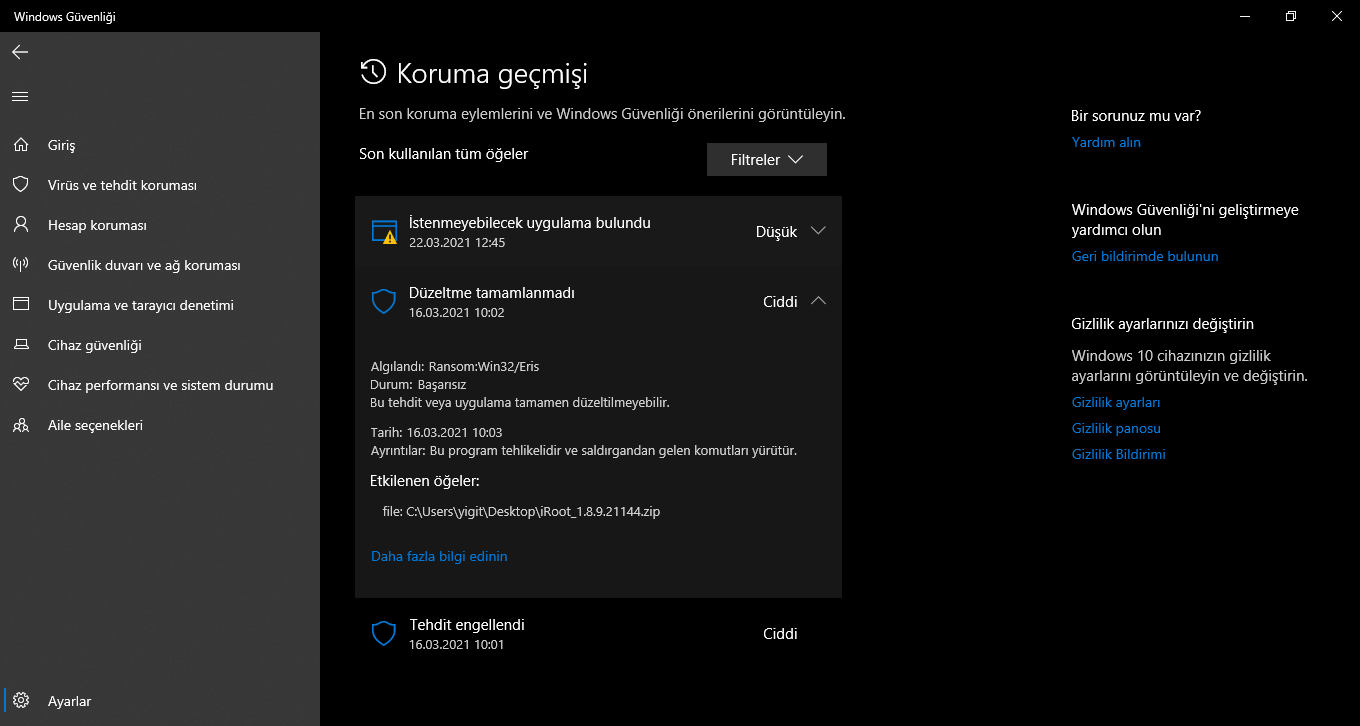Minimize the Windows Güvenliği window
Screen dimensions: 1360x726
point(1245,16)
